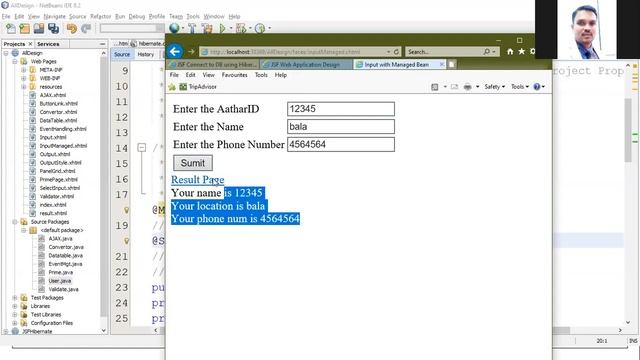
Task: Click the NetBeans Save All icon
Action: 53,28
